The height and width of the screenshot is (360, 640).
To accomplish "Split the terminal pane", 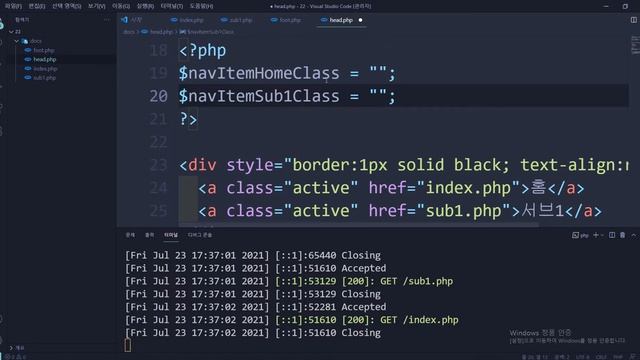I will click(x=612, y=235).
